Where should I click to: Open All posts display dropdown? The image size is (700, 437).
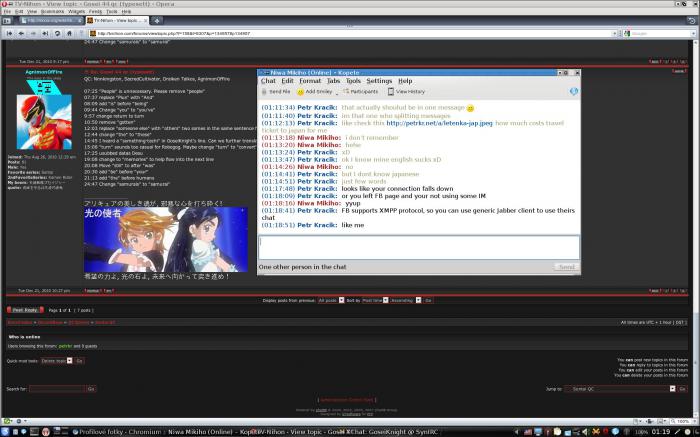pyautogui.click(x=331, y=300)
